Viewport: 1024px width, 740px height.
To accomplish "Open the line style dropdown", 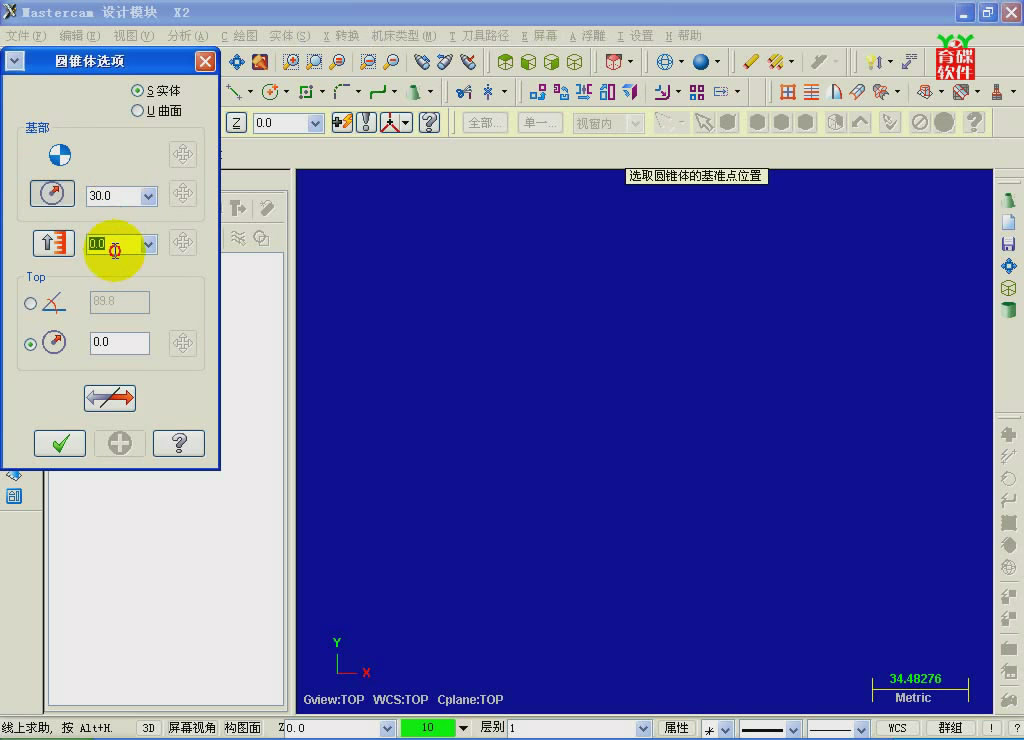I will point(793,729).
